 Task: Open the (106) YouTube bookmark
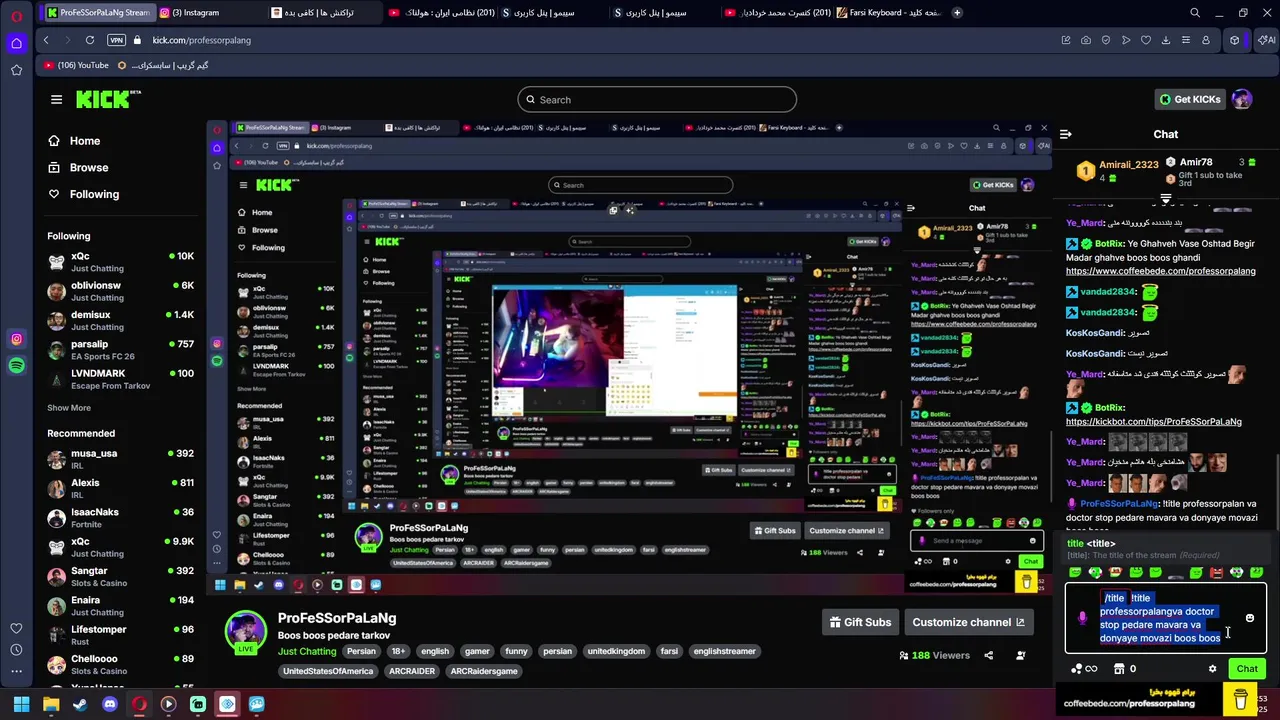click(77, 65)
